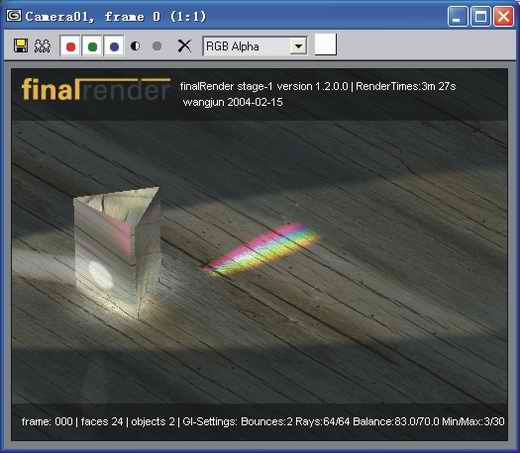
Task: Toggle the blue channel display
Action: [x=114, y=46]
